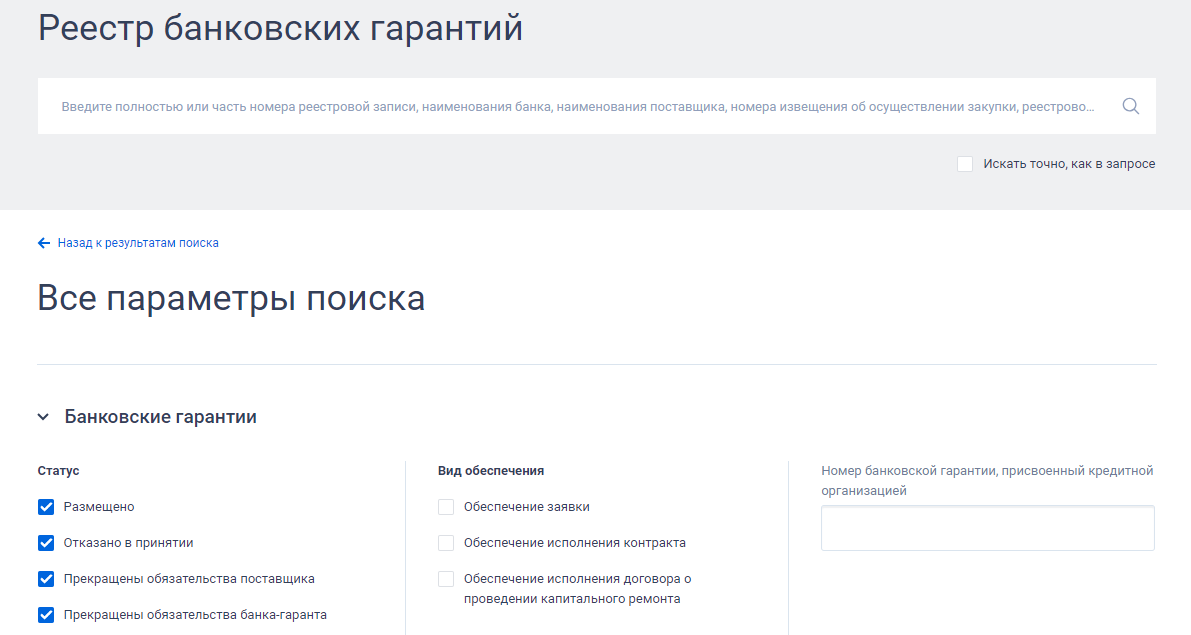Viewport: 1191px width, 635px height.
Task: Click the 'Все параметры поиска' heading
Action: click(x=231, y=298)
